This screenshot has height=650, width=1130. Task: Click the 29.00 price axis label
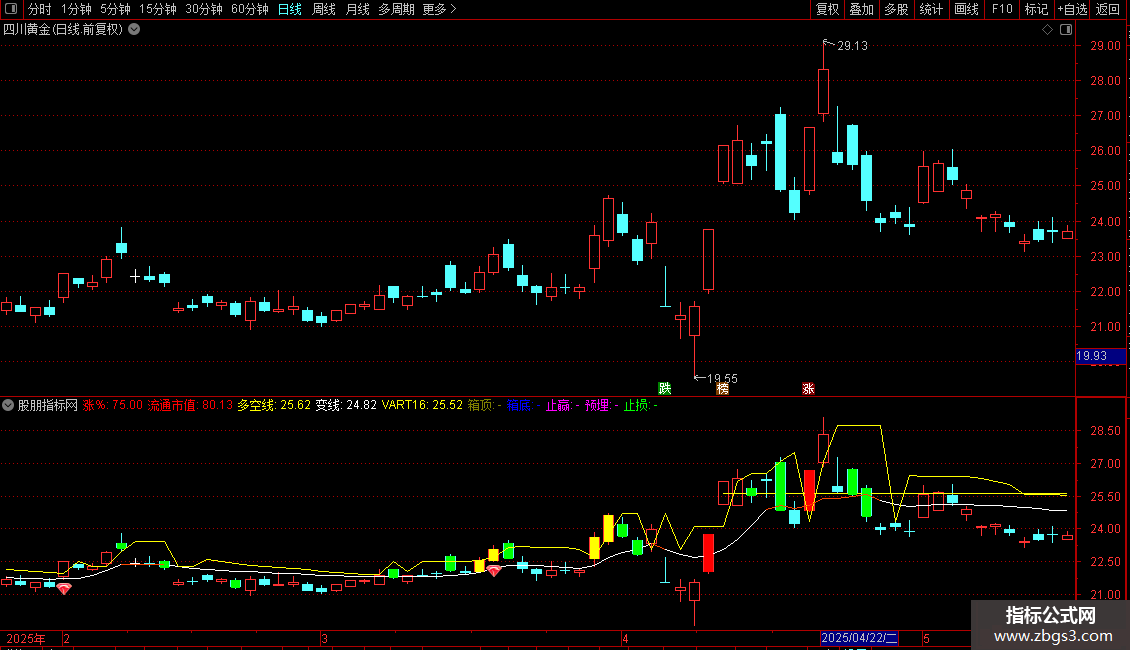point(1105,45)
